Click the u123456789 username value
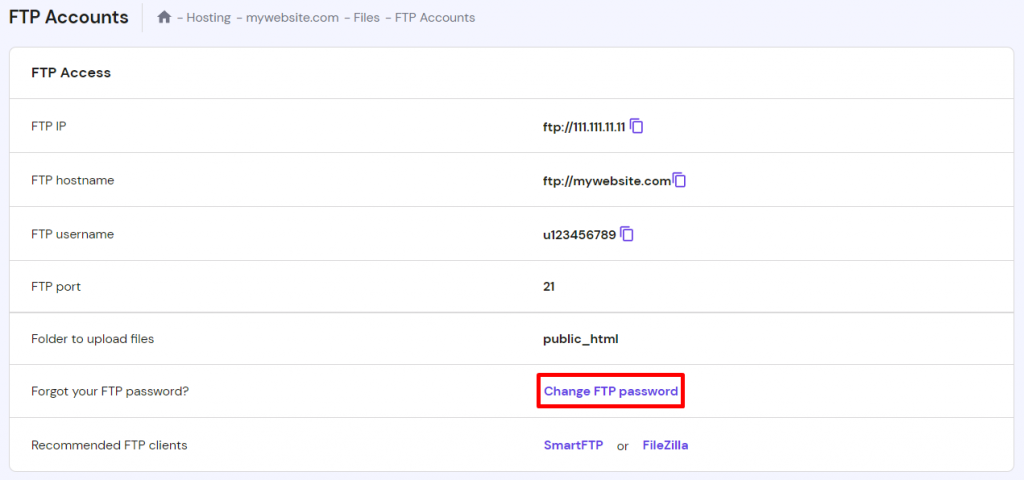This screenshot has width=1024, height=480. coord(579,235)
